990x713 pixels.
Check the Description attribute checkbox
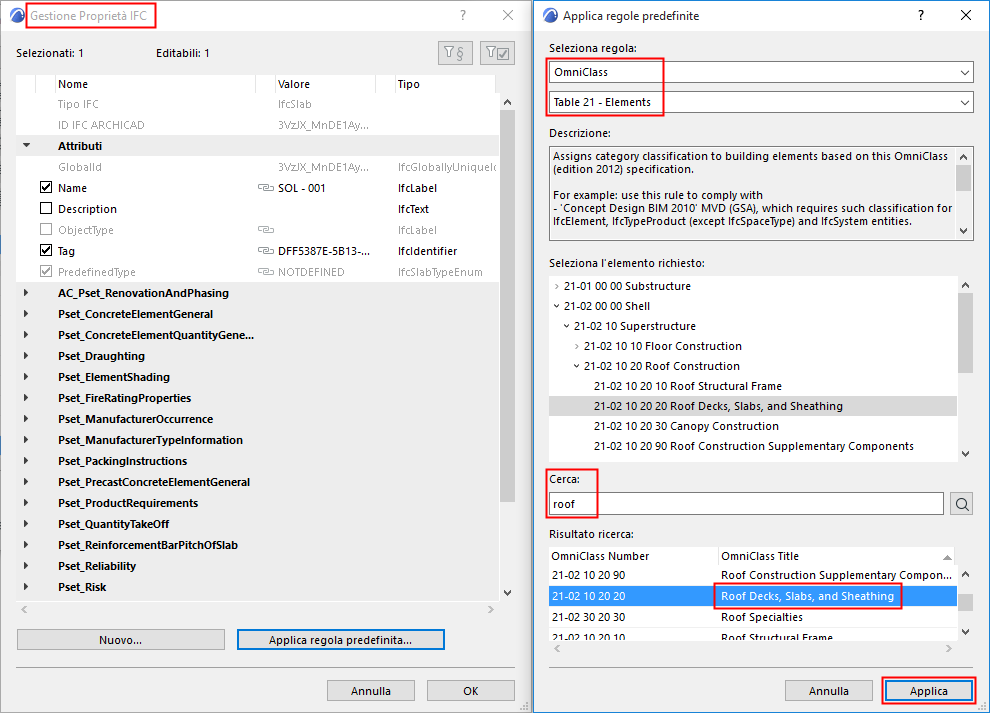click(46, 208)
